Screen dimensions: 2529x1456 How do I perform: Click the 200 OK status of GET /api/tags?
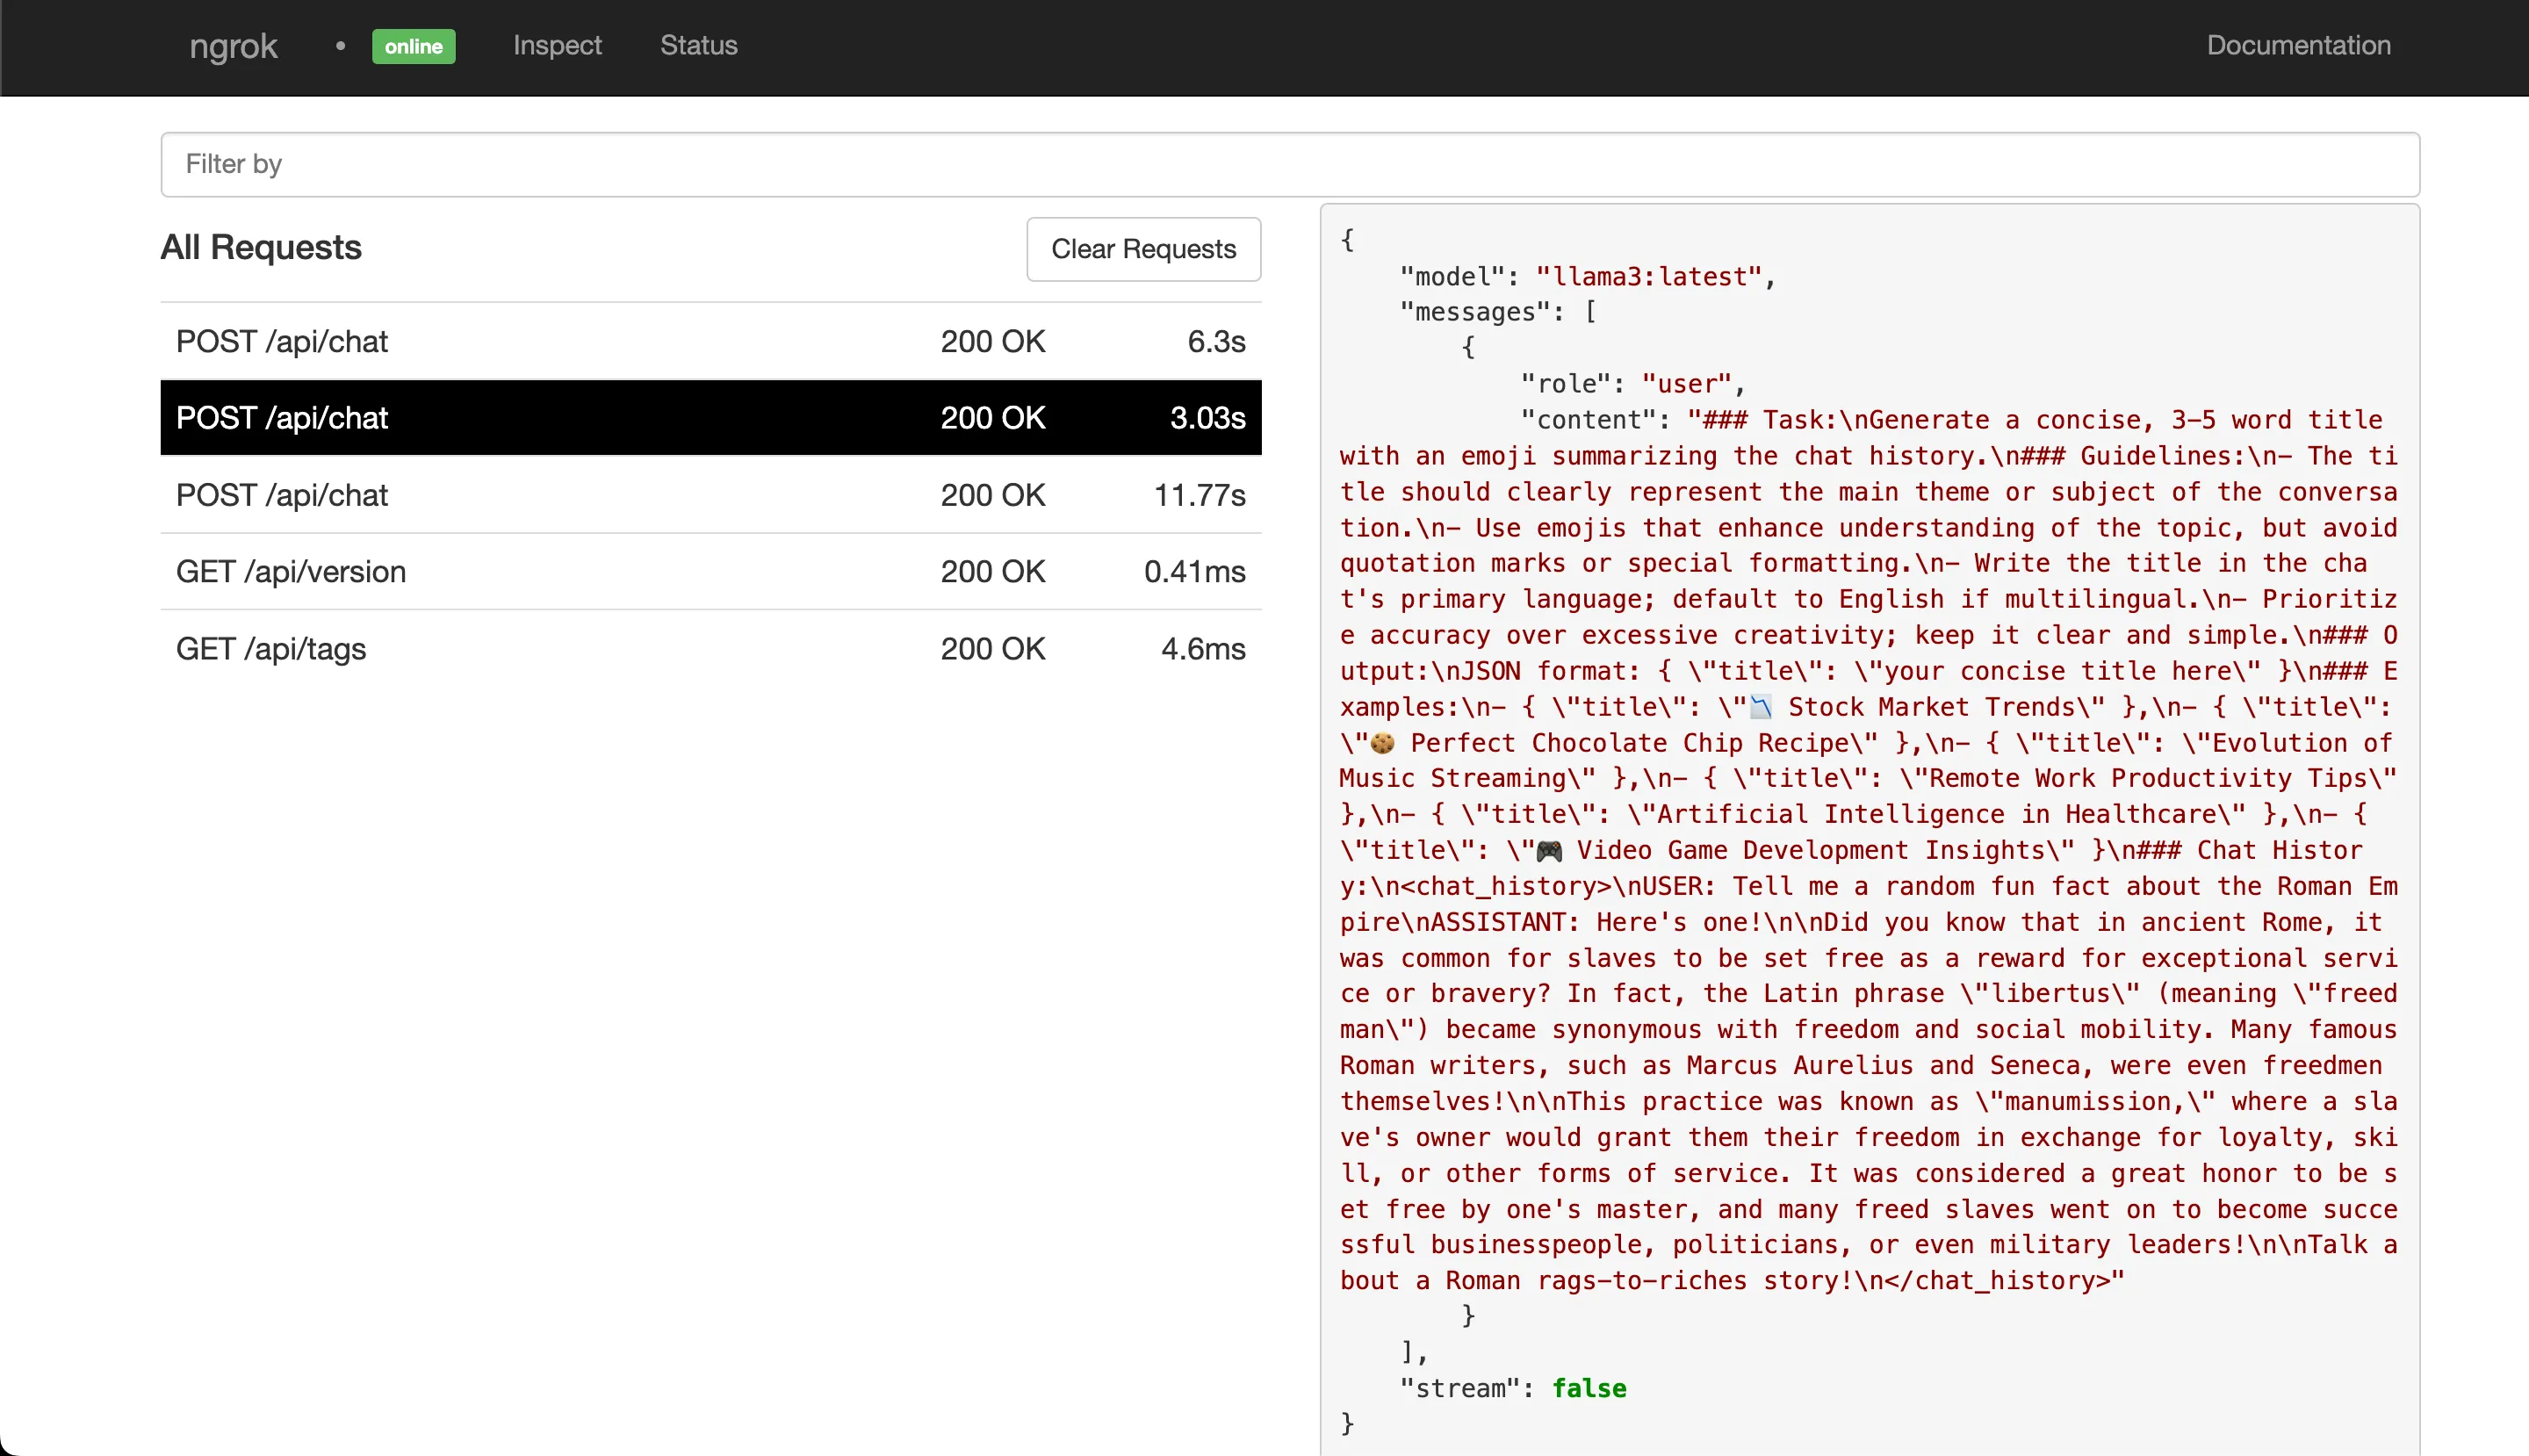(x=992, y=649)
